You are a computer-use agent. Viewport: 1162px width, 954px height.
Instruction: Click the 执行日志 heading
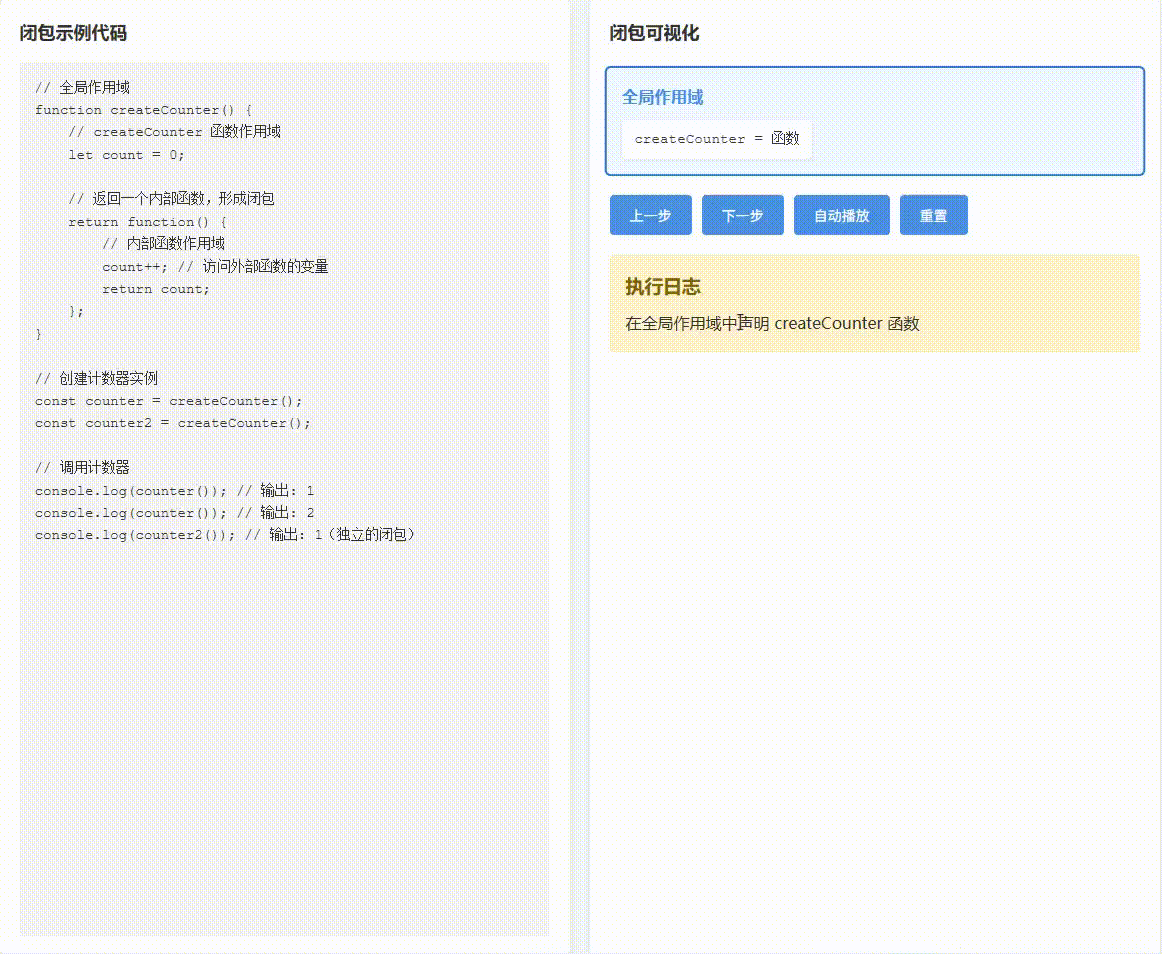pyautogui.click(x=663, y=287)
